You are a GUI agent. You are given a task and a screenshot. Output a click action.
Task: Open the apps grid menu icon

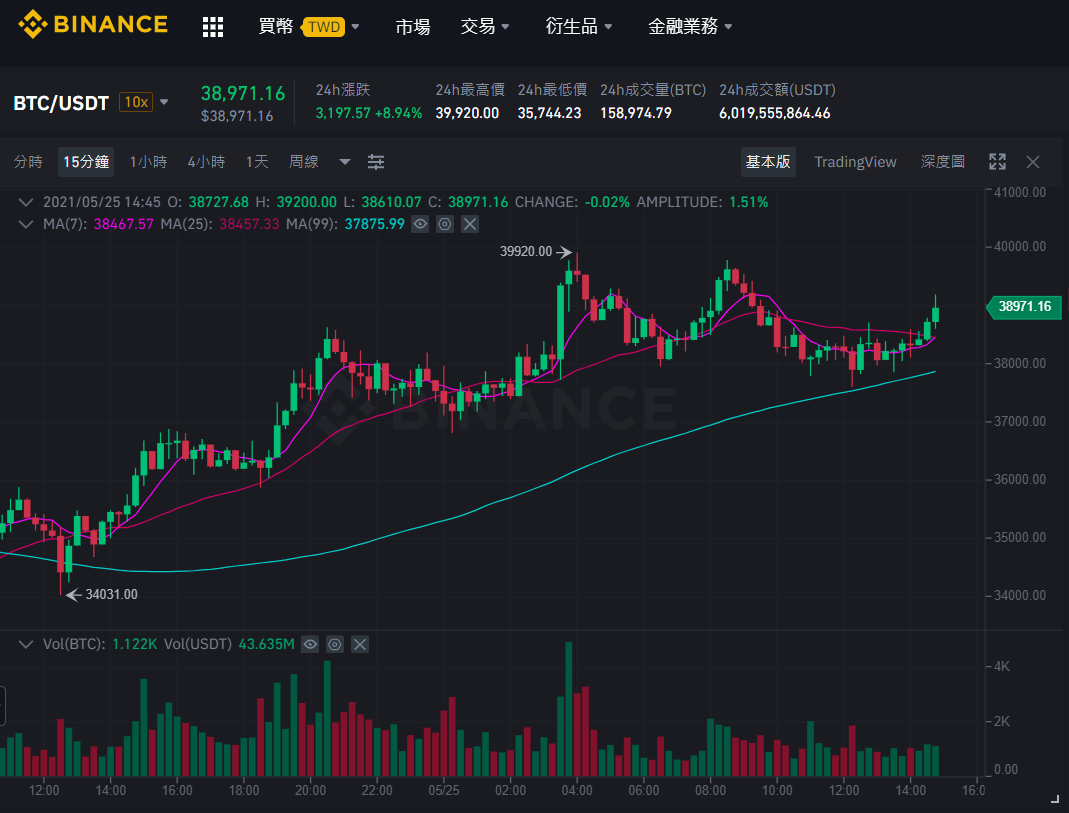[213, 27]
